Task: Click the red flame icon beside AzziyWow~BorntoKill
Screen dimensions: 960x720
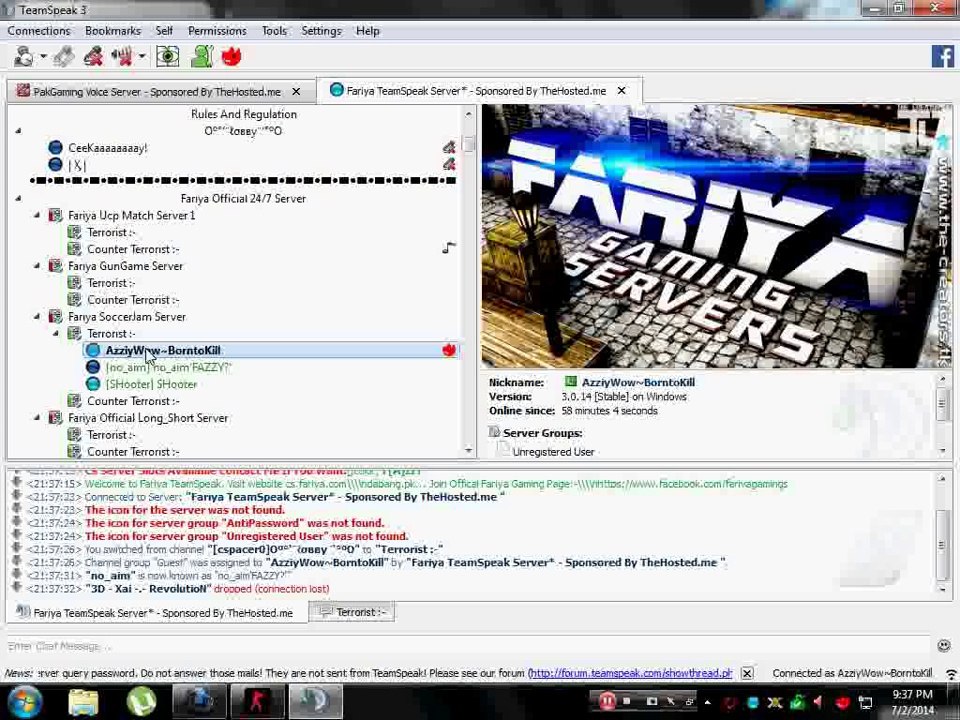Action: coord(449,350)
